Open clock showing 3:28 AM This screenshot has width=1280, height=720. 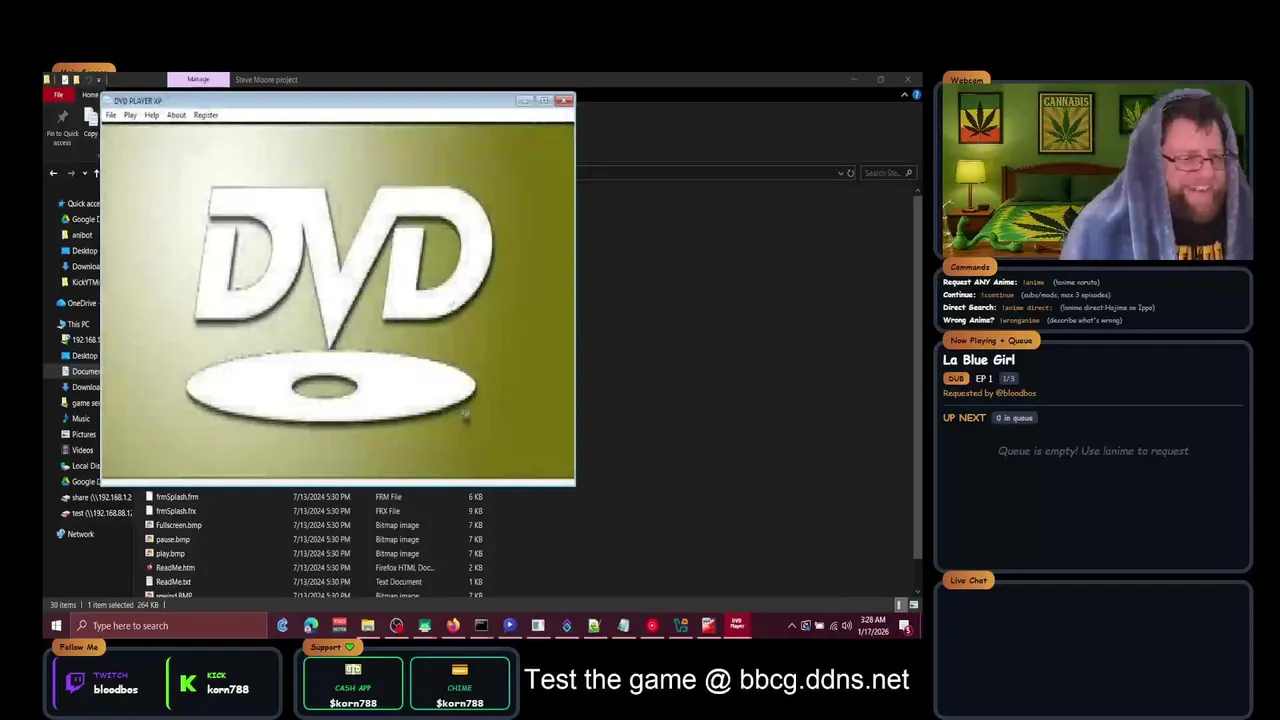(874, 626)
